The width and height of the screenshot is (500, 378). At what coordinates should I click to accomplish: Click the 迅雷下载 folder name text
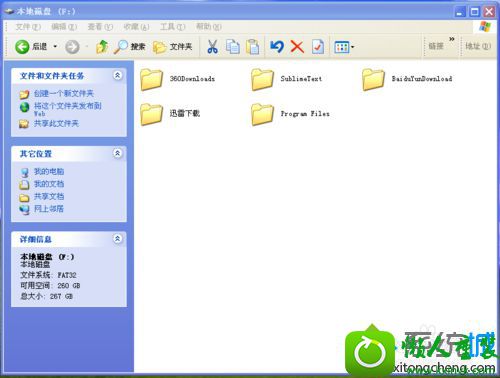point(185,113)
